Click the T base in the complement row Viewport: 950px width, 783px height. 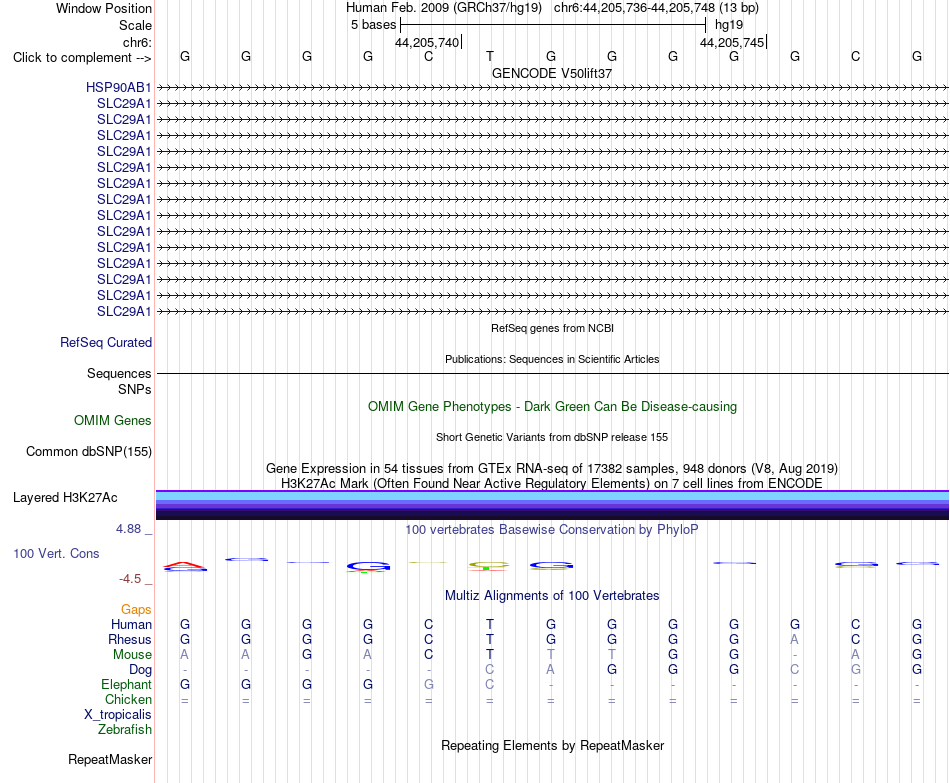click(x=490, y=56)
